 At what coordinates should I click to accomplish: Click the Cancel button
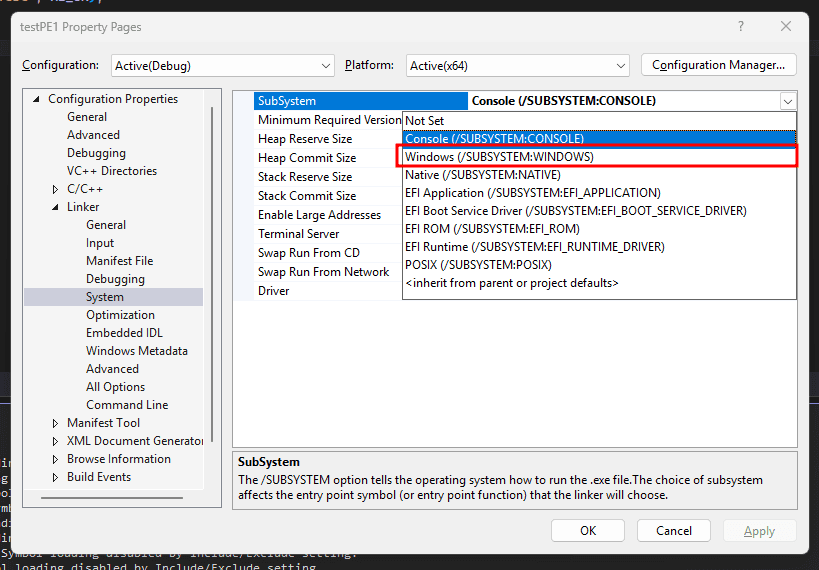[x=673, y=531]
